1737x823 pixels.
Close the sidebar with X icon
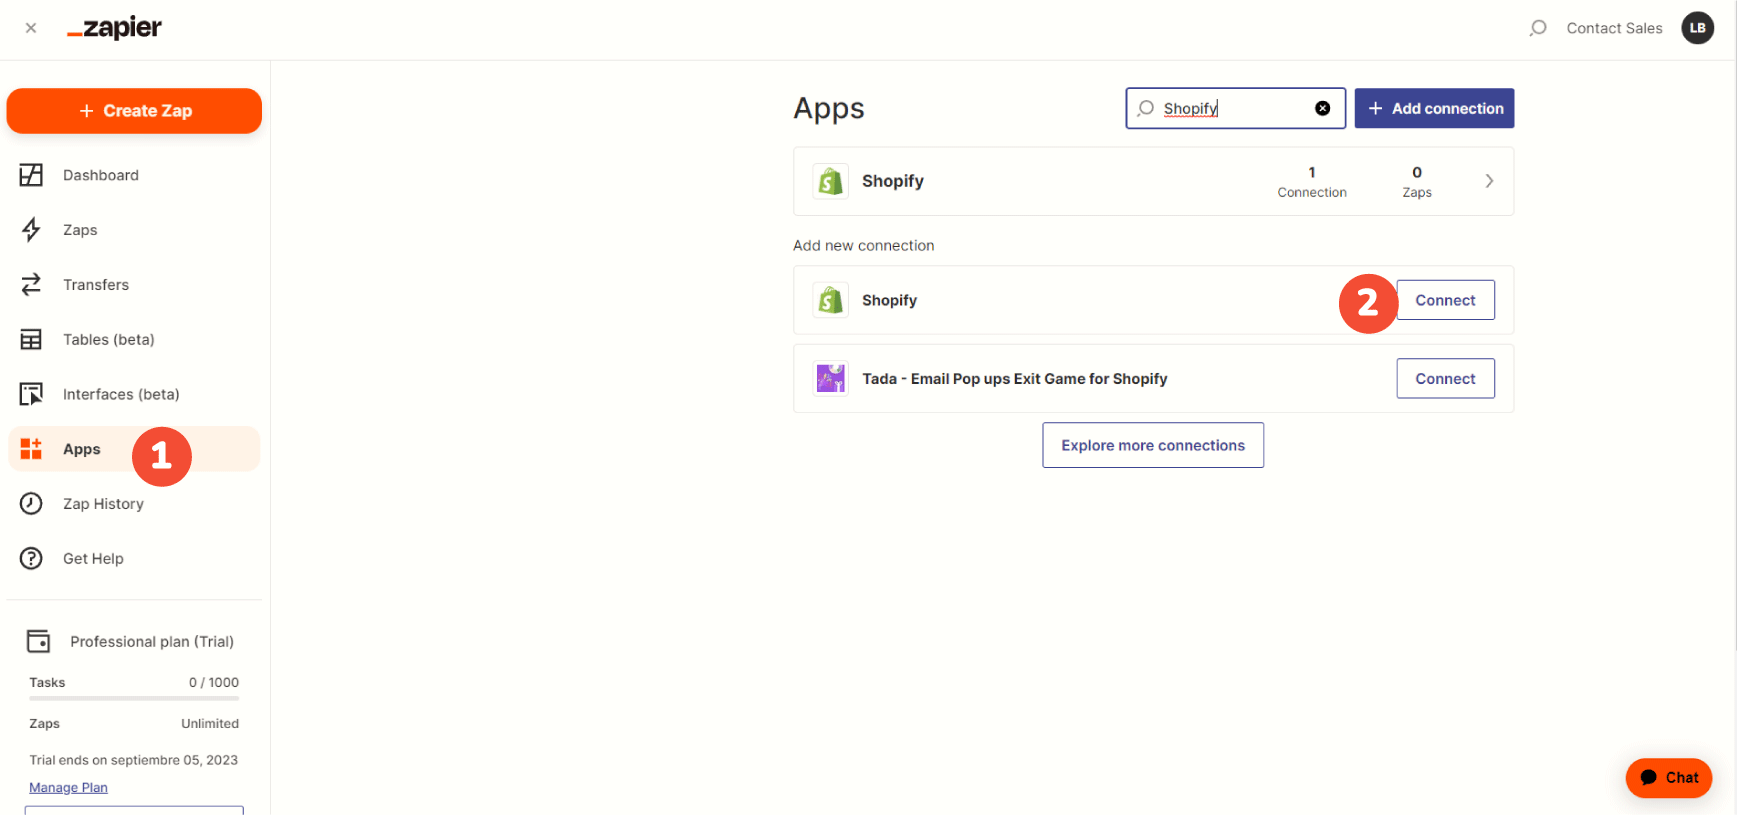coord(31,28)
